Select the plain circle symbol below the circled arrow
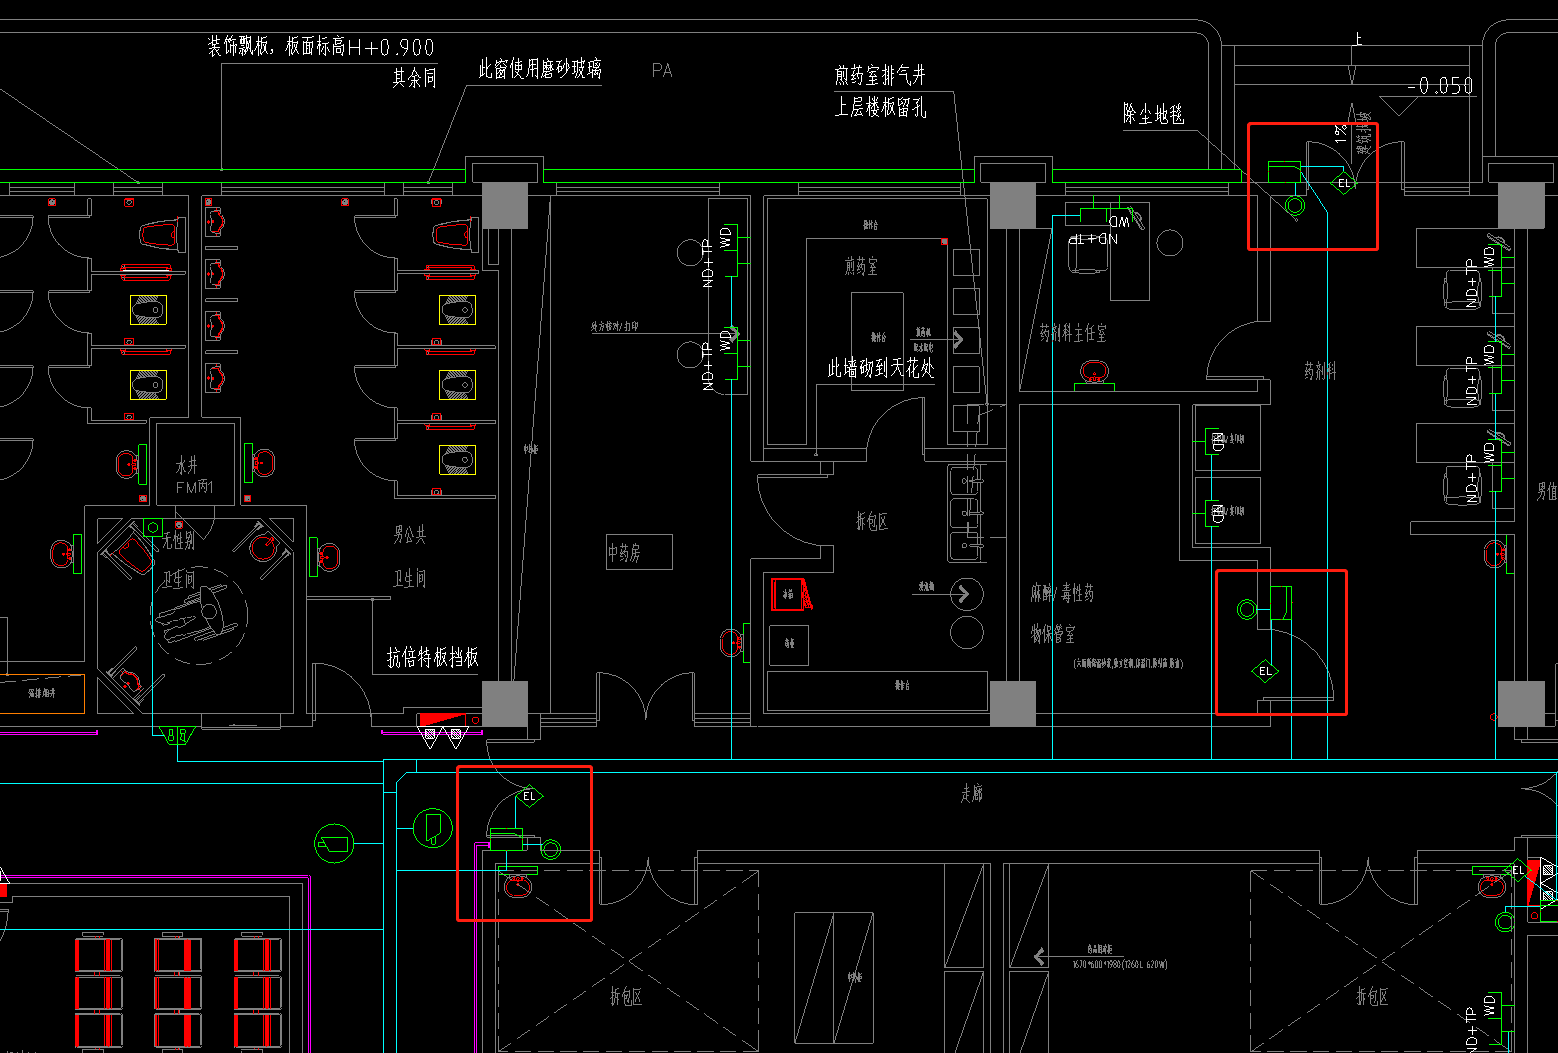Screen dimensions: 1558x1053 (x=966, y=632)
